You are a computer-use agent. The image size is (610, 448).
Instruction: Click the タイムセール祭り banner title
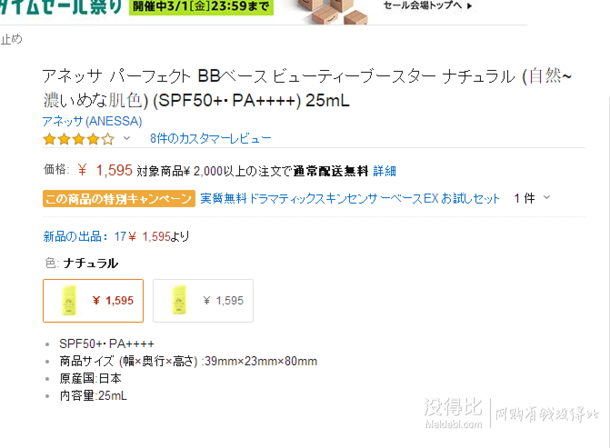pyautogui.click(x=61, y=7)
